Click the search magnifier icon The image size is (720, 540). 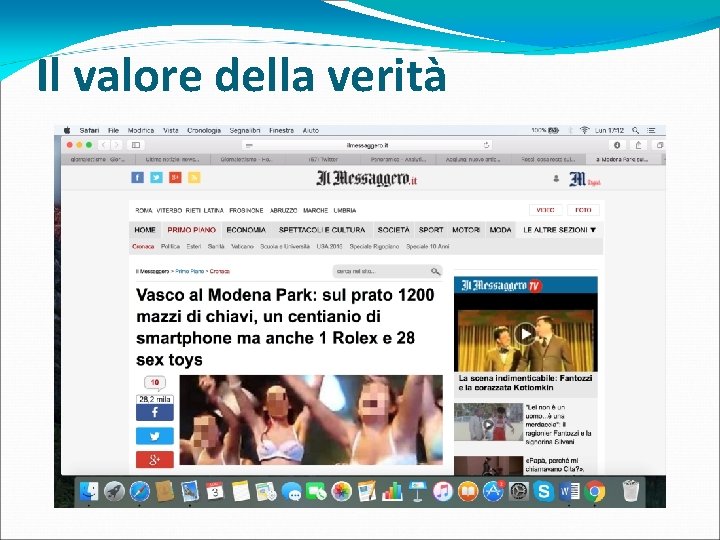pos(435,271)
